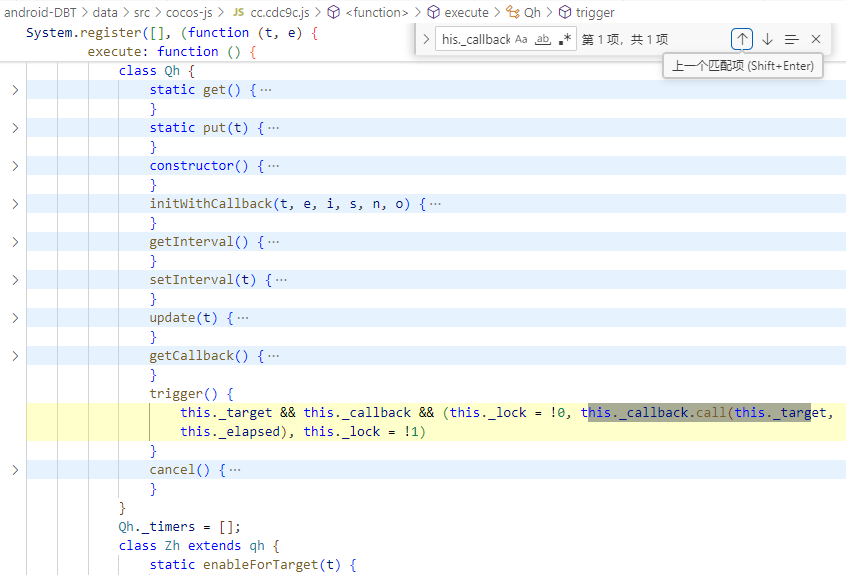The height and width of the screenshot is (575, 846).
Task: Click highlighted this._callback.call match
Action: point(699,413)
